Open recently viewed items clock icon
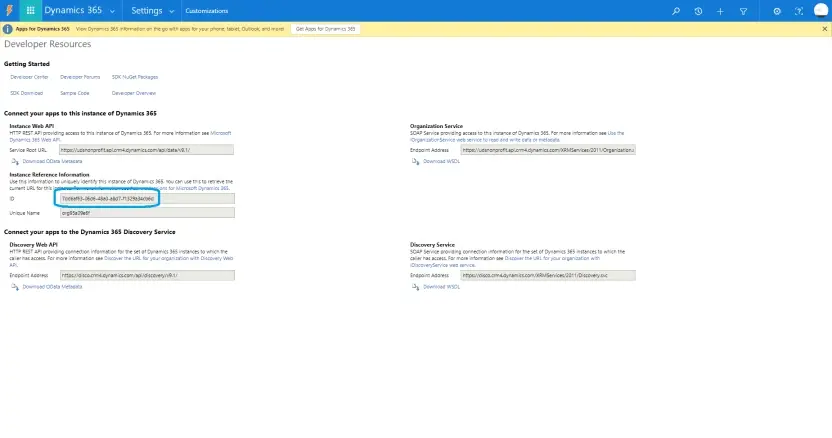This screenshot has width=832, height=438. [x=698, y=11]
